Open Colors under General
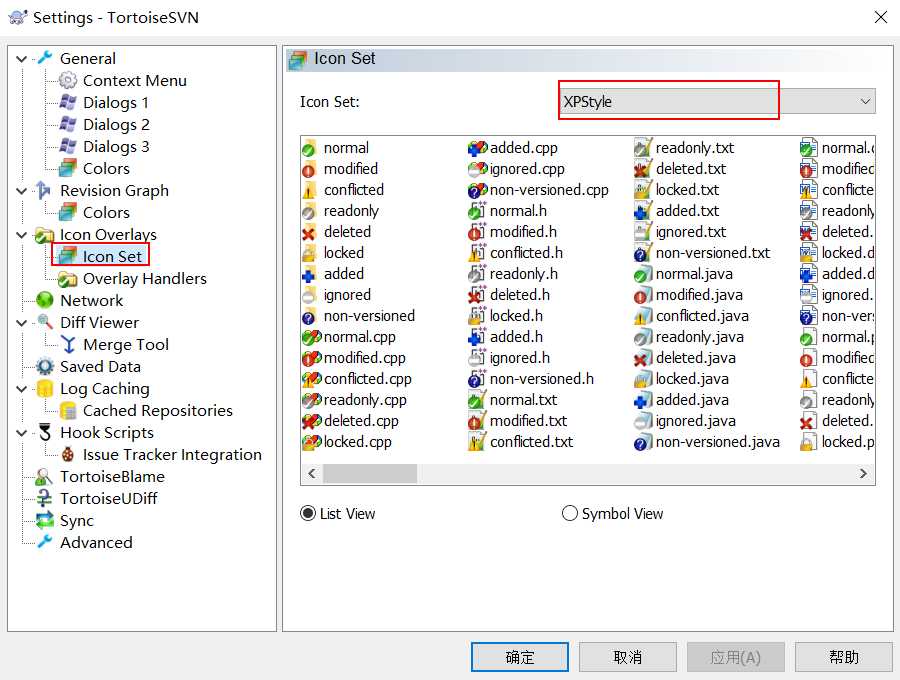900x680 pixels. click(106, 168)
